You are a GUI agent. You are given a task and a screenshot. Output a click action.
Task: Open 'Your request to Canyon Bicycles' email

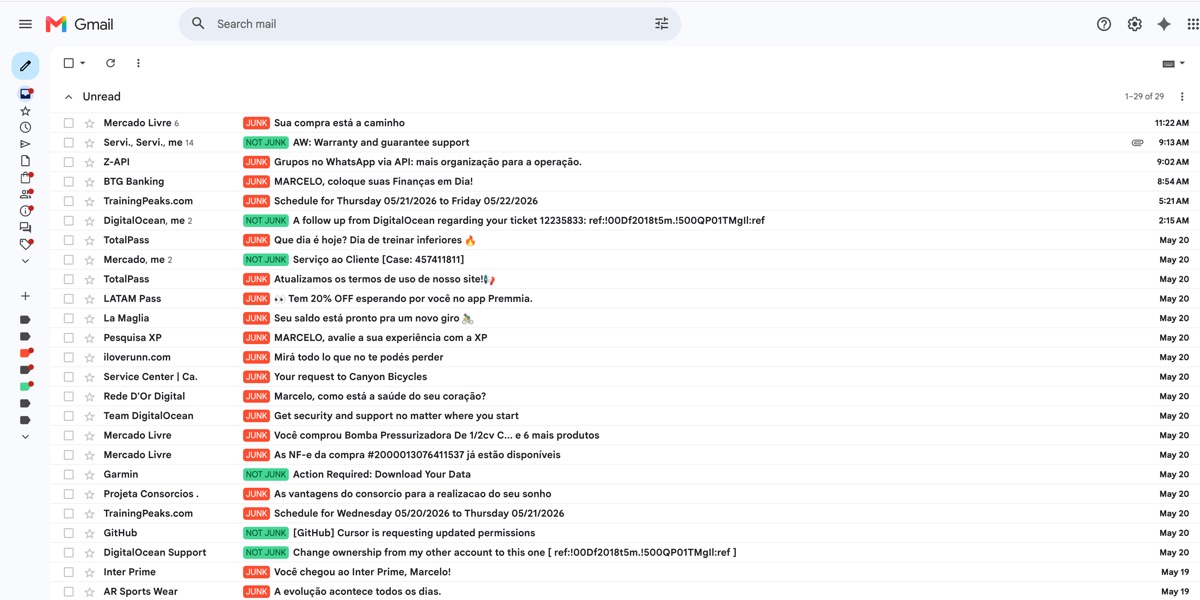click(x=350, y=377)
